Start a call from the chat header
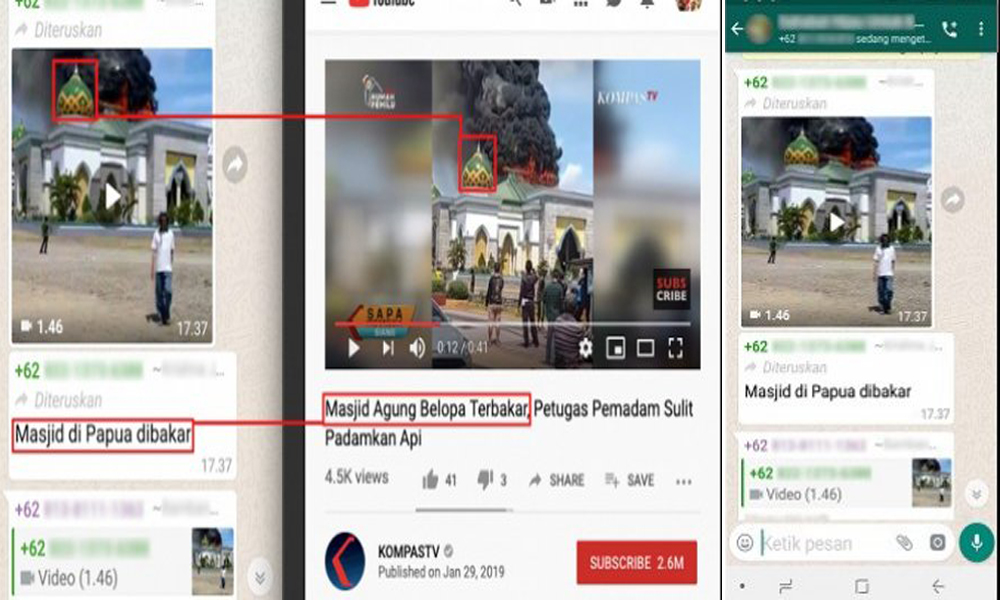 (x=949, y=29)
